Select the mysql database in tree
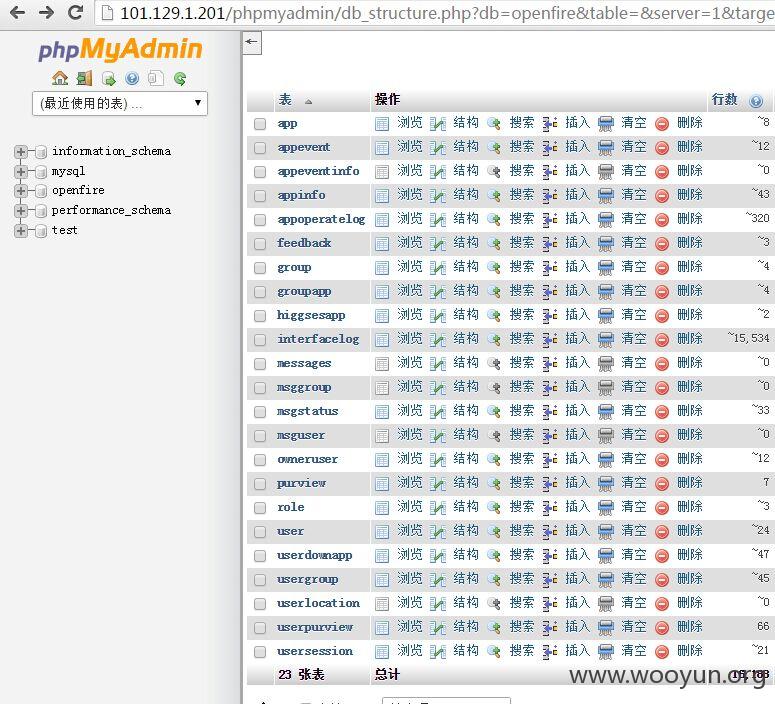This screenshot has height=704, width=775. point(68,171)
